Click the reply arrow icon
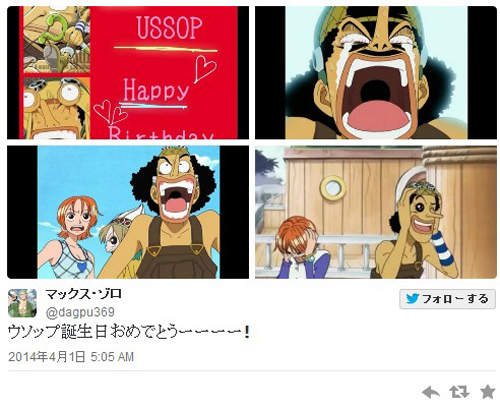500x408 pixels. 430,392
